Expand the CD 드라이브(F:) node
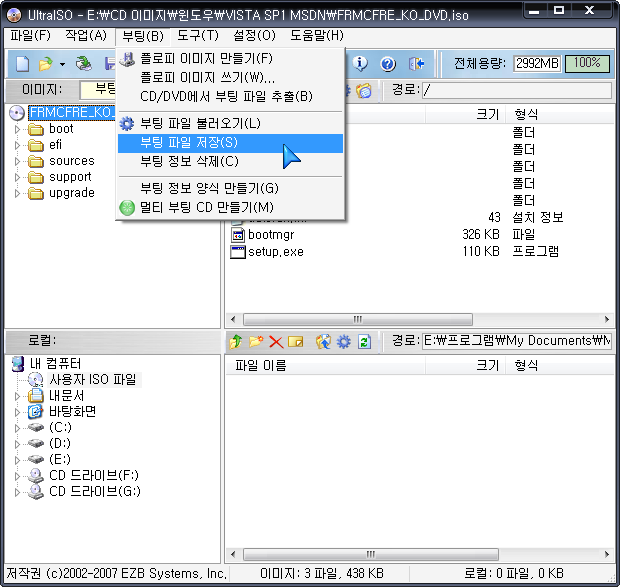This screenshot has height=587, width=620. 17,476
